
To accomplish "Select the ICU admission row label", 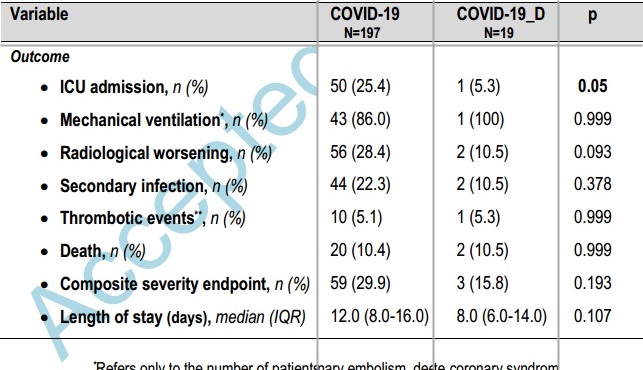I will (134, 87).
